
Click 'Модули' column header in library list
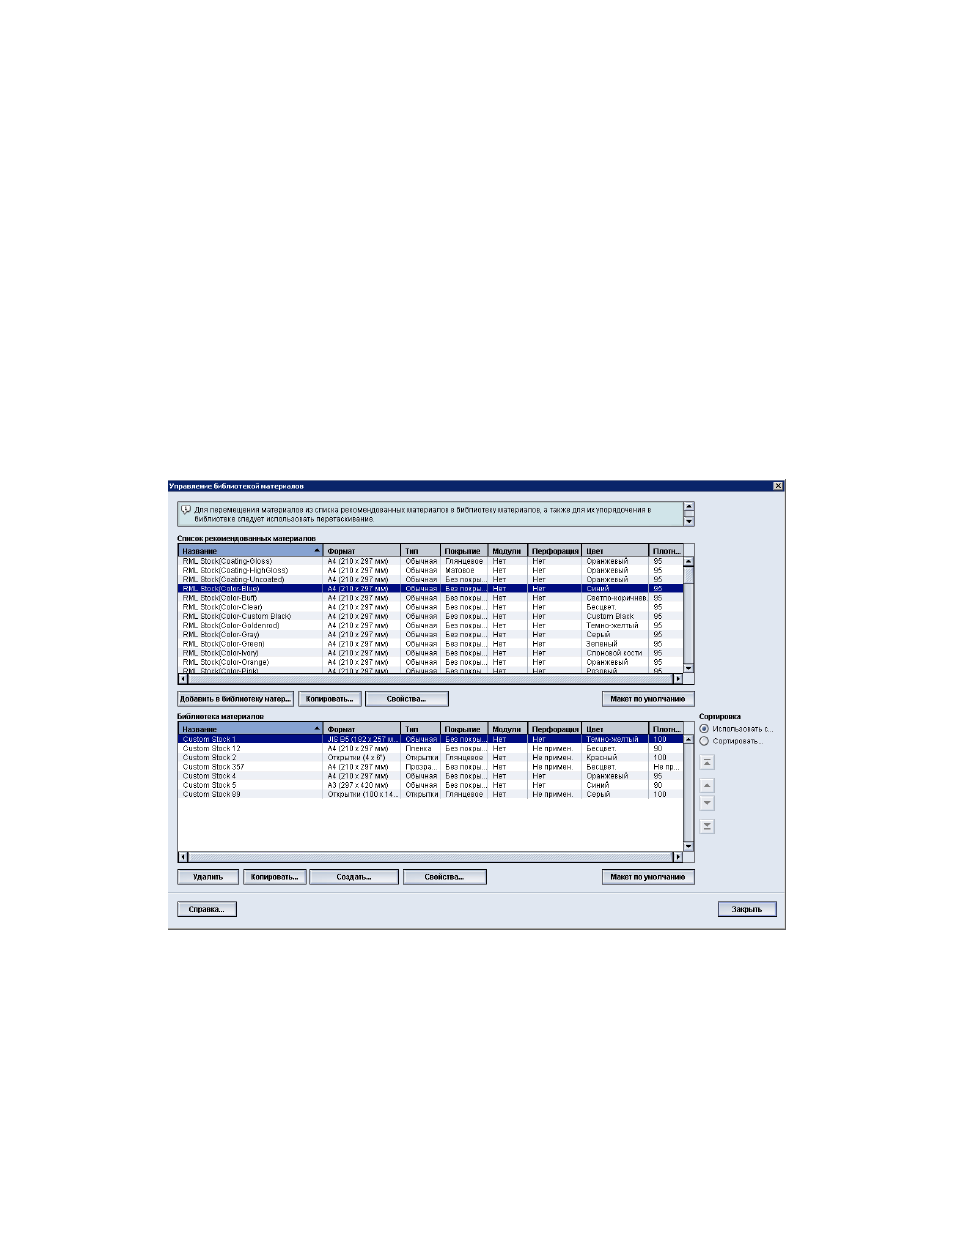508,729
